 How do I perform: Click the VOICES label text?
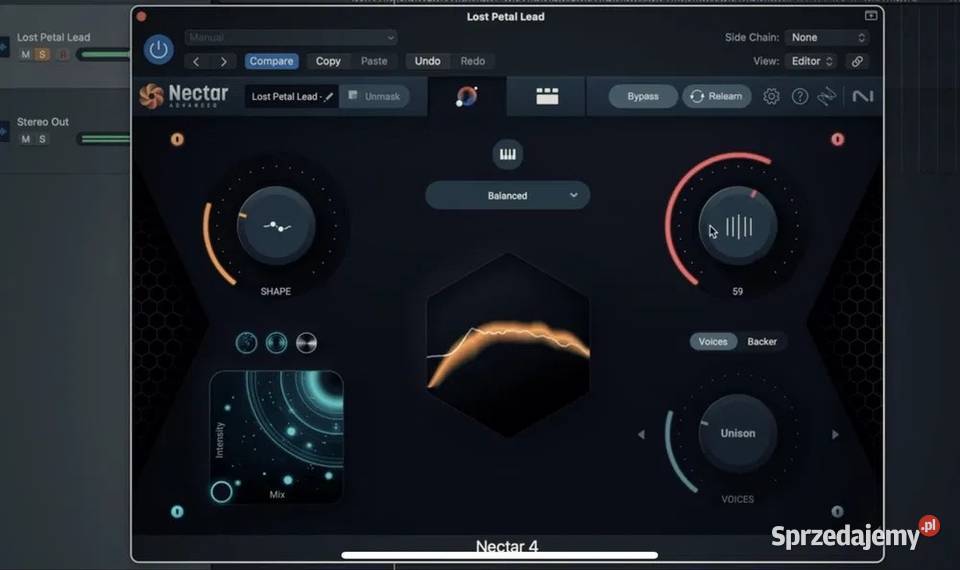click(738, 500)
